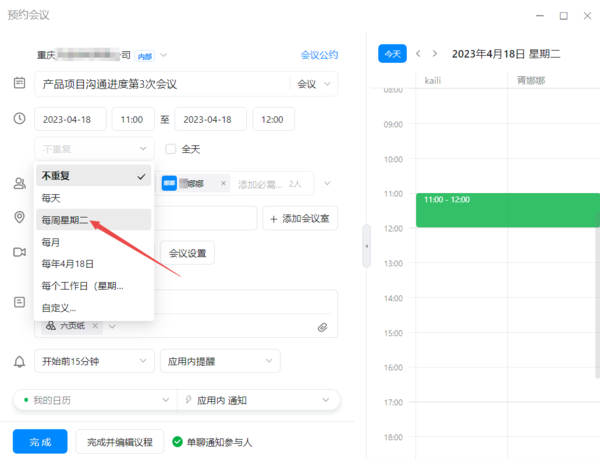The image size is (600, 460).
Task: Click the previous day arrow in calendar
Action: click(418, 54)
